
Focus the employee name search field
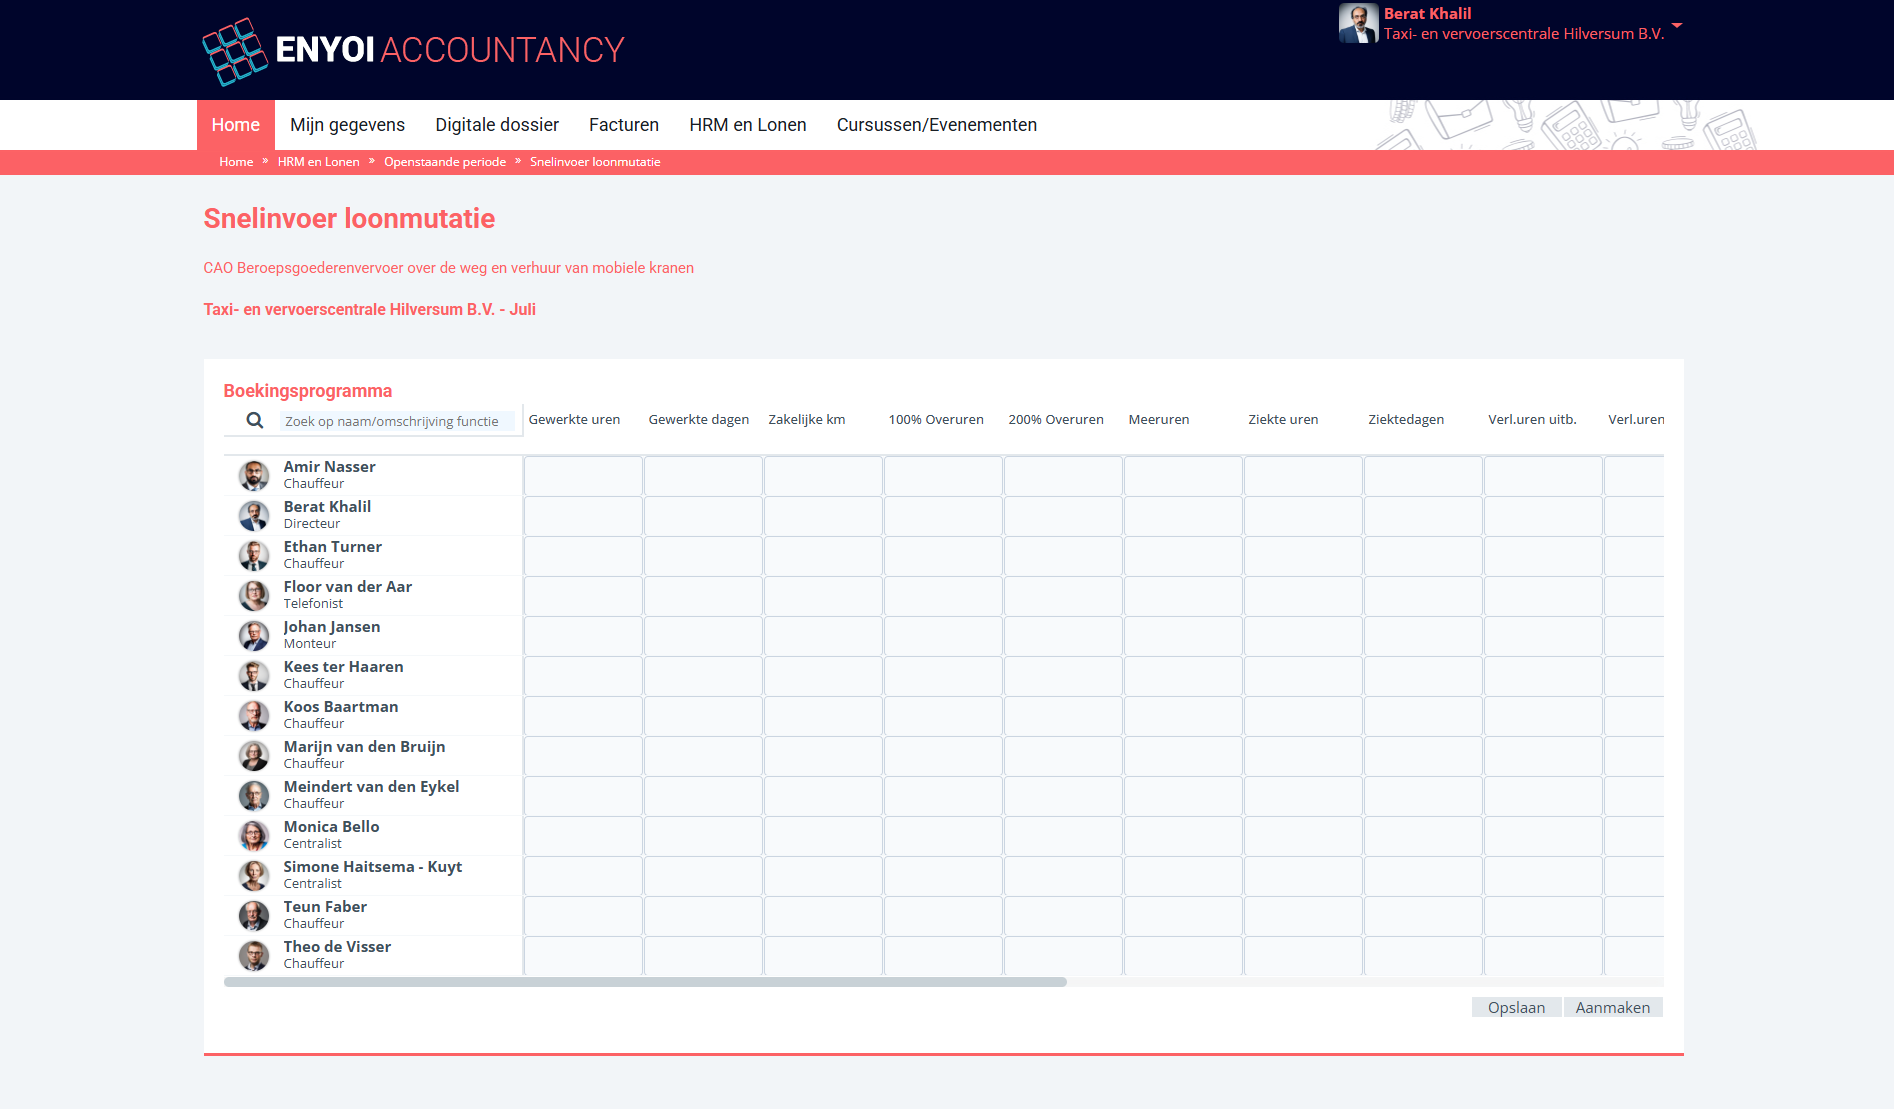point(395,422)
